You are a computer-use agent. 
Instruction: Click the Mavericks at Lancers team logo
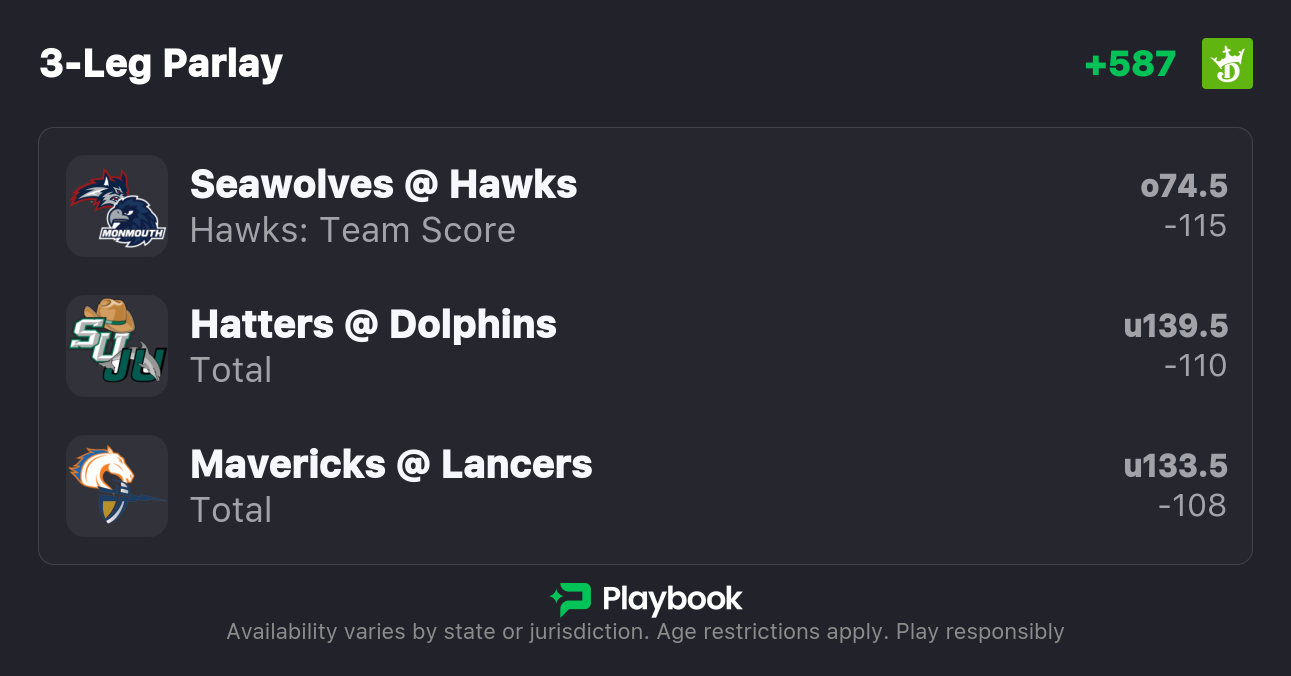pyautogui.click(x=117, y=486)
